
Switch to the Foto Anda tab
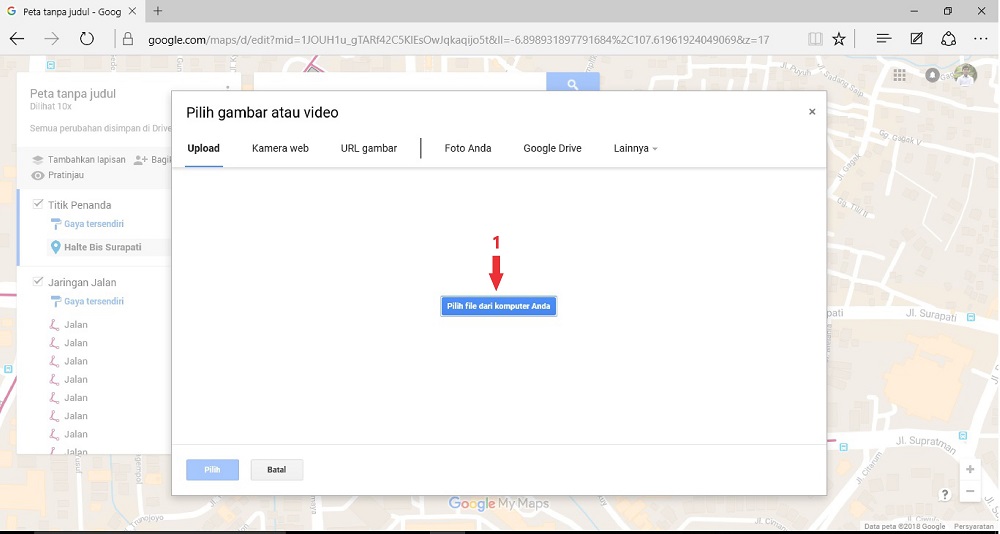click(x=467, y=148)
